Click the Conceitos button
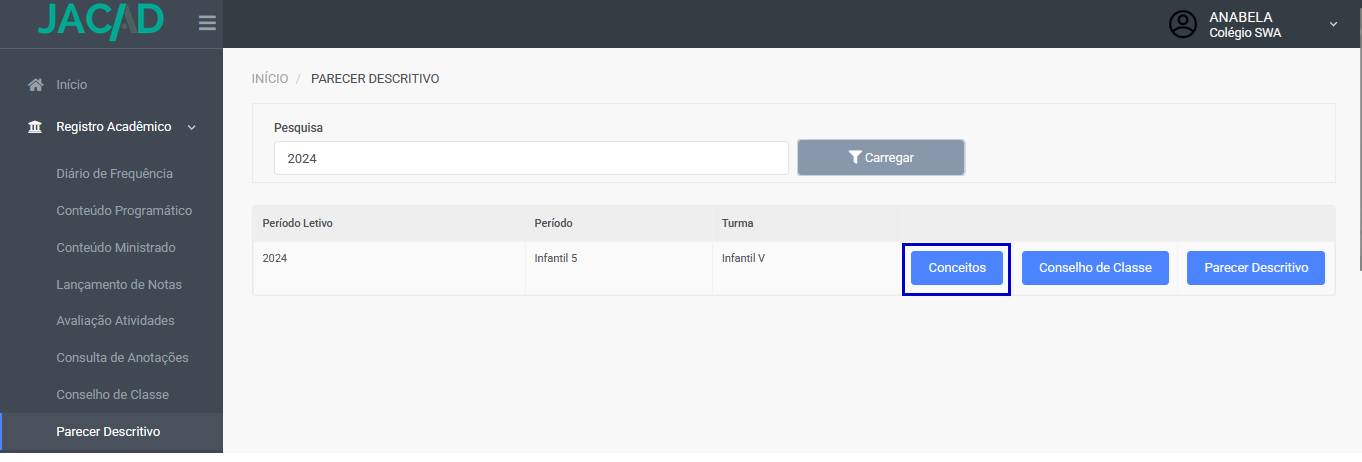 pos(957,268)
